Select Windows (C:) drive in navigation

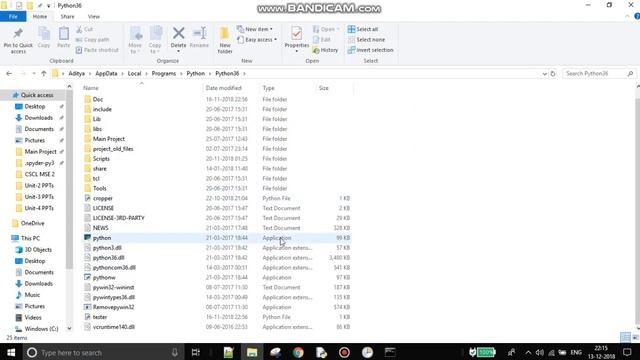coord(41,329)
